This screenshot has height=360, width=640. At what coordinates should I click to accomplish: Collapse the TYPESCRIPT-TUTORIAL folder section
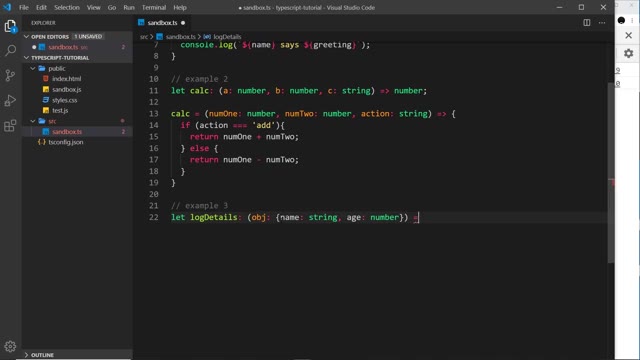[x=27, y=58]
